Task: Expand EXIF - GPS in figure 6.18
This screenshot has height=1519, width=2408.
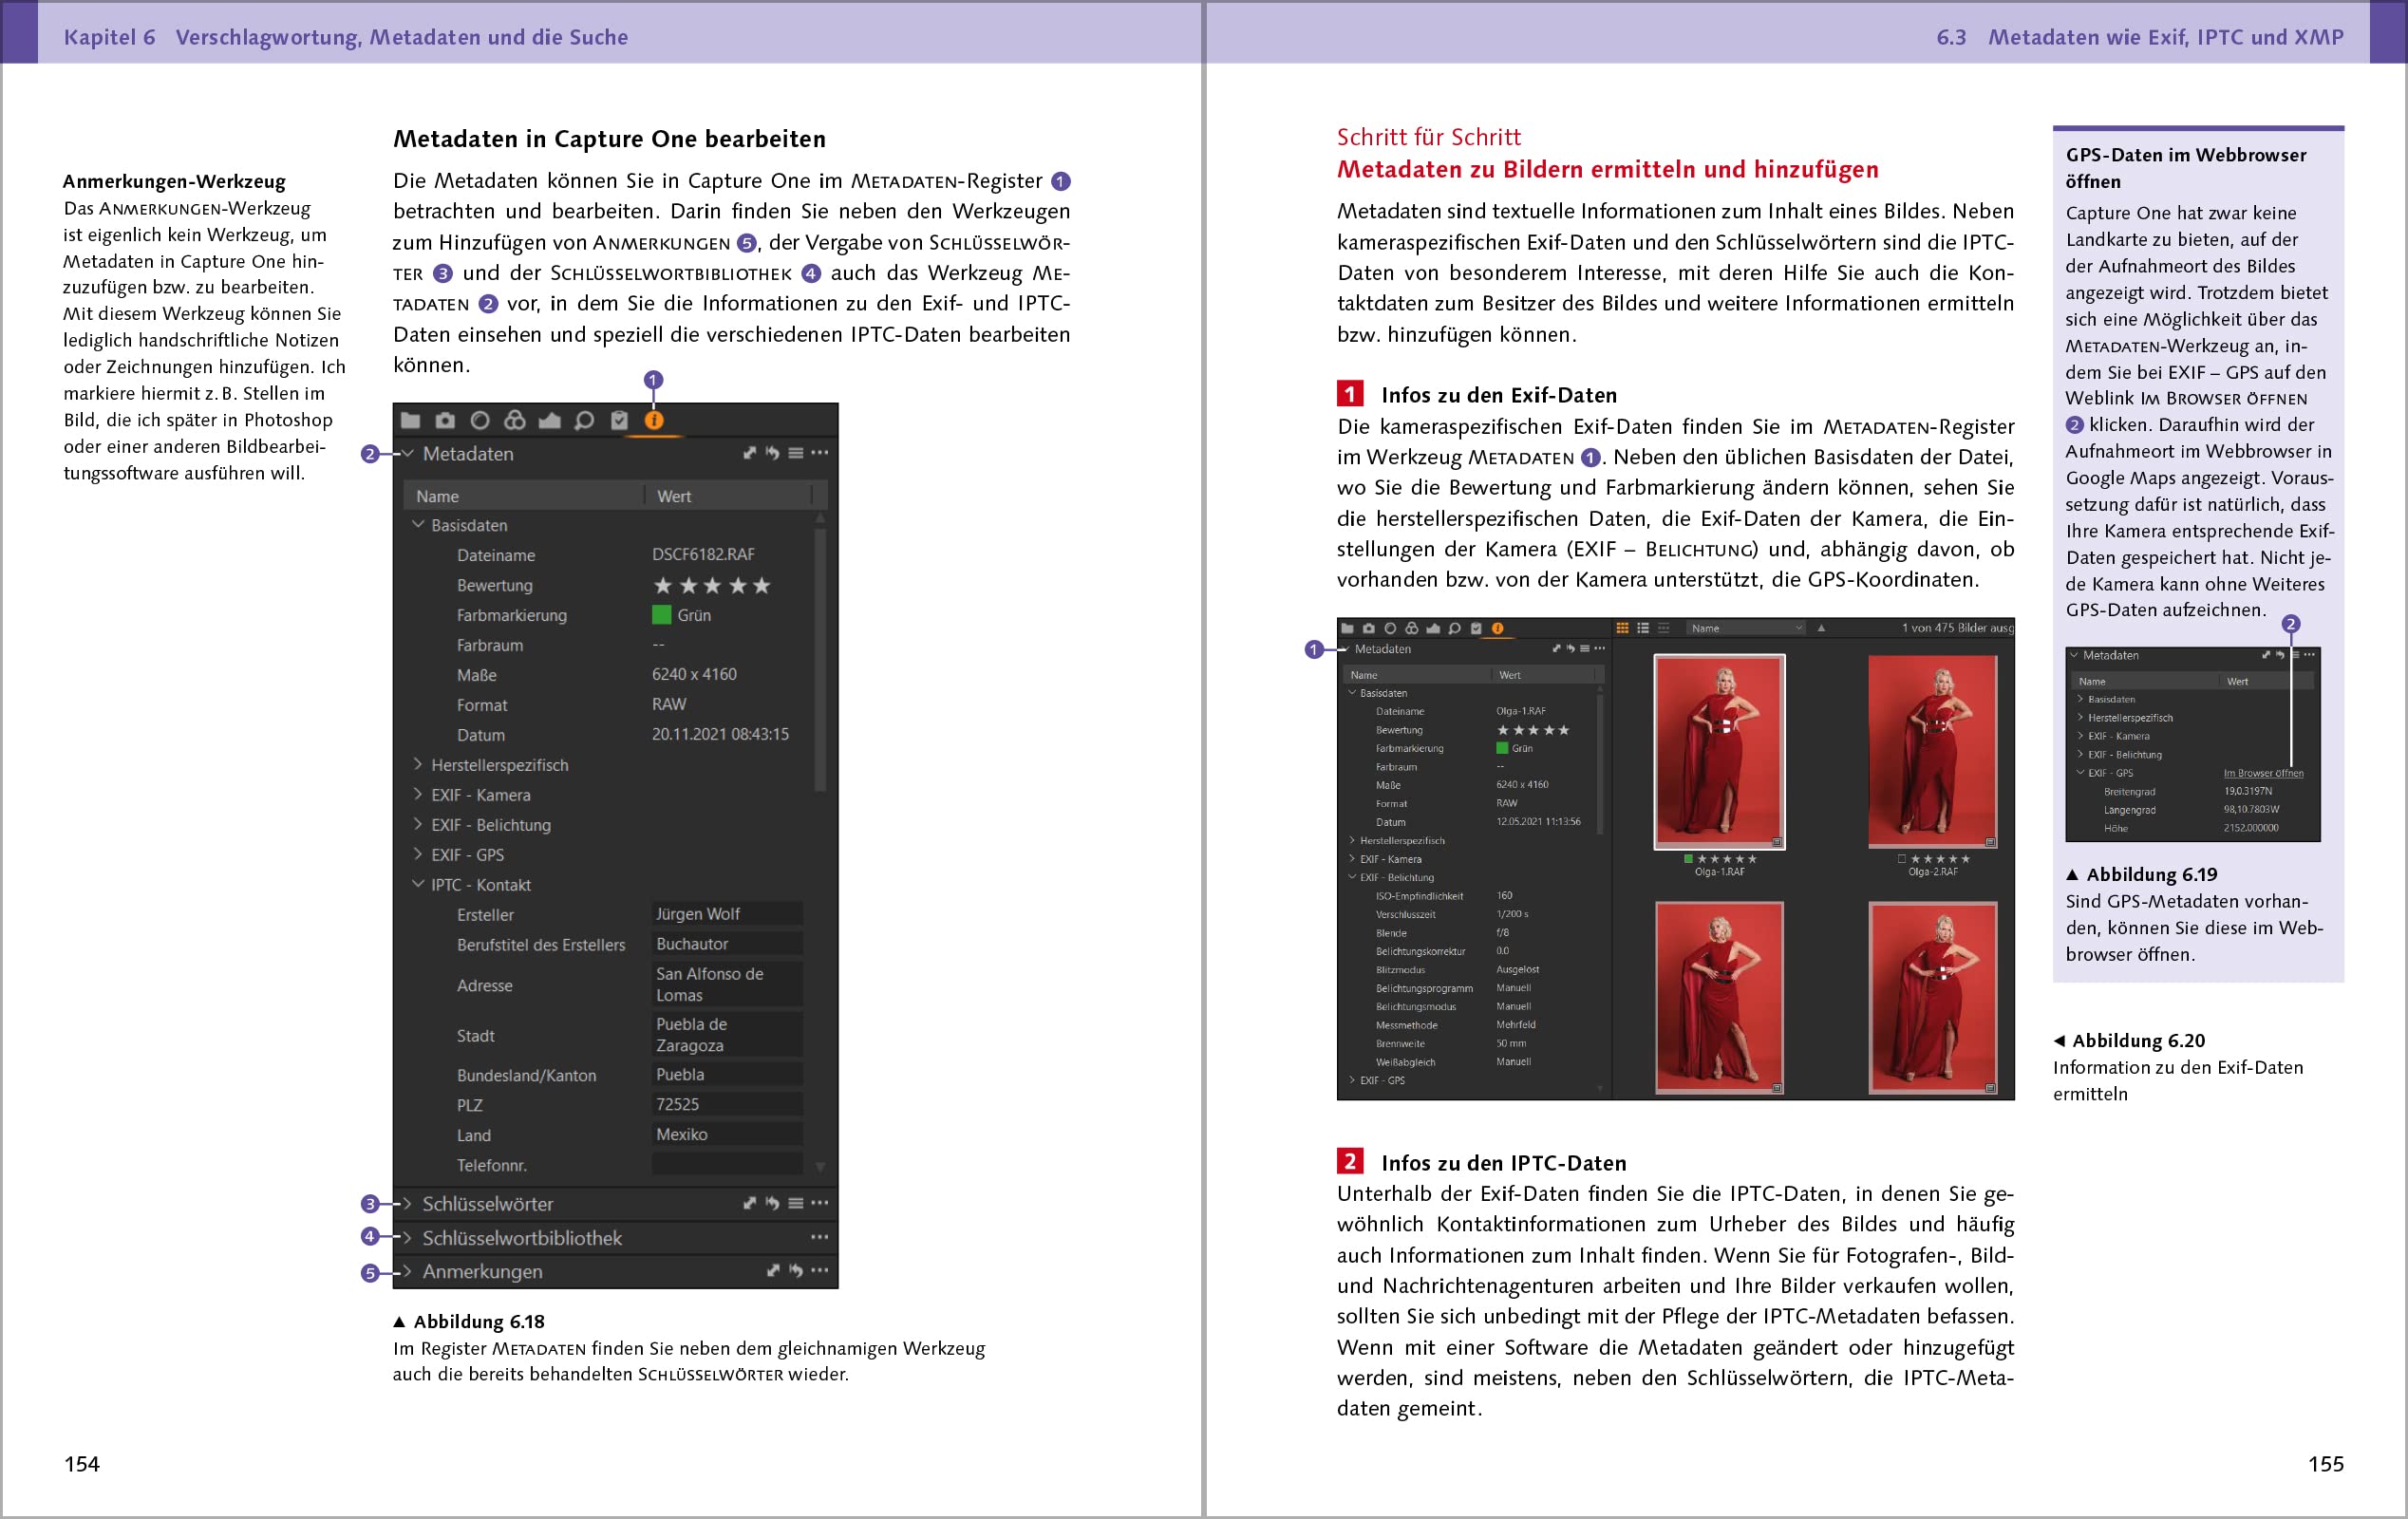Action: click(x=418, y=854)
